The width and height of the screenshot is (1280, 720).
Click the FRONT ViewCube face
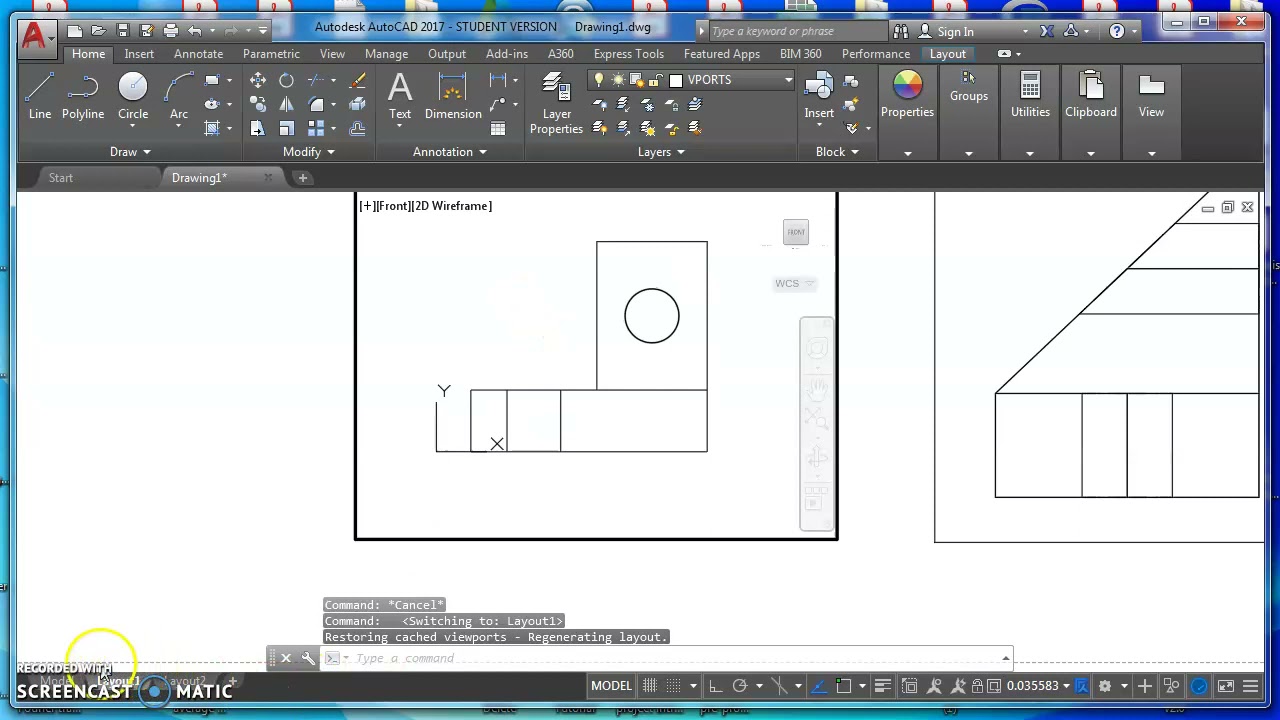click(796, 232)
